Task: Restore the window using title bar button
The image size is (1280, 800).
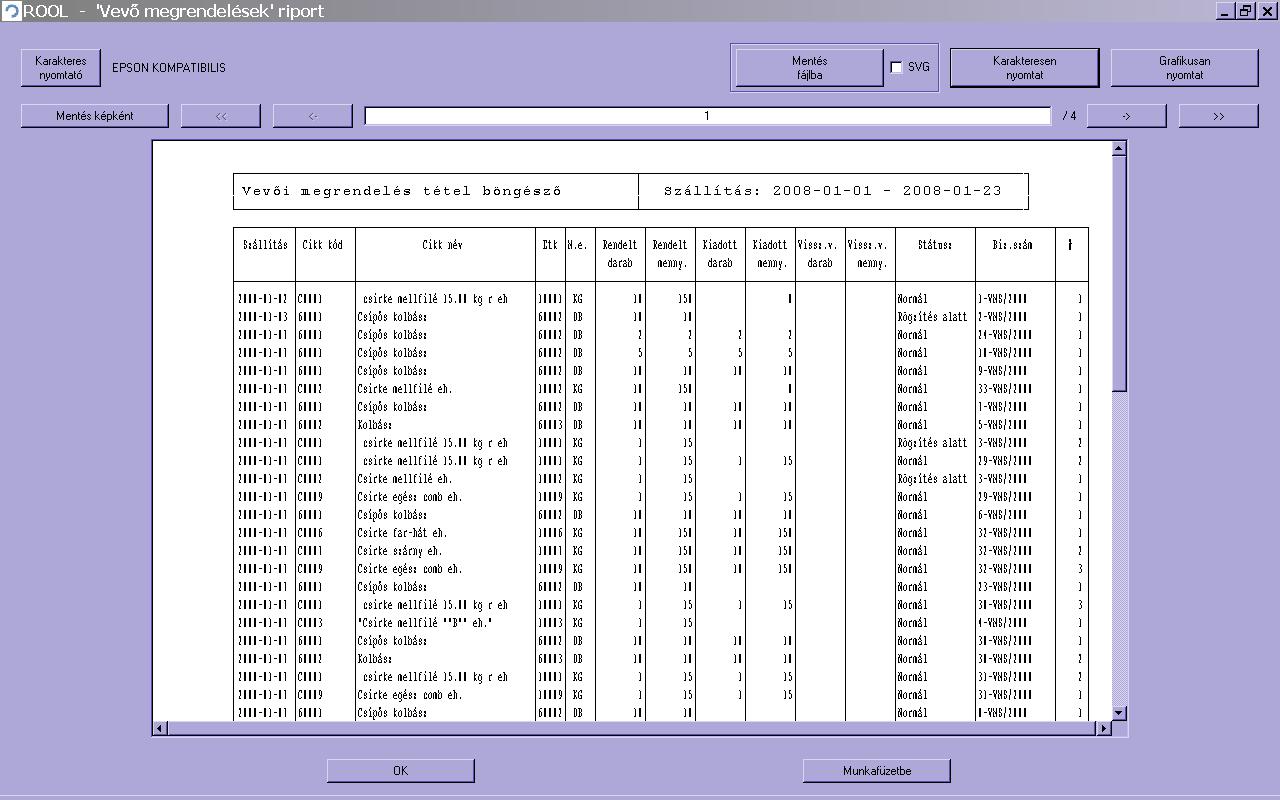Action: pos(1245,11)
